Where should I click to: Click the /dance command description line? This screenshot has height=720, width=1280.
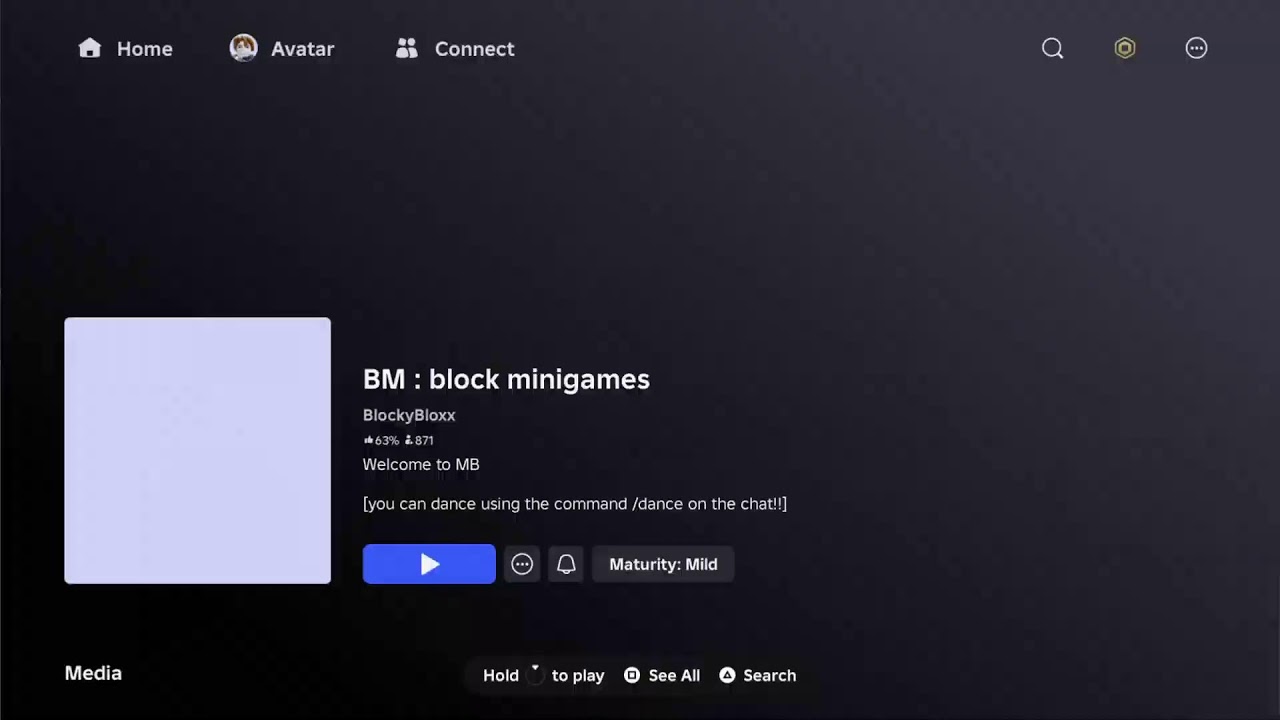(x=575, y=504)
